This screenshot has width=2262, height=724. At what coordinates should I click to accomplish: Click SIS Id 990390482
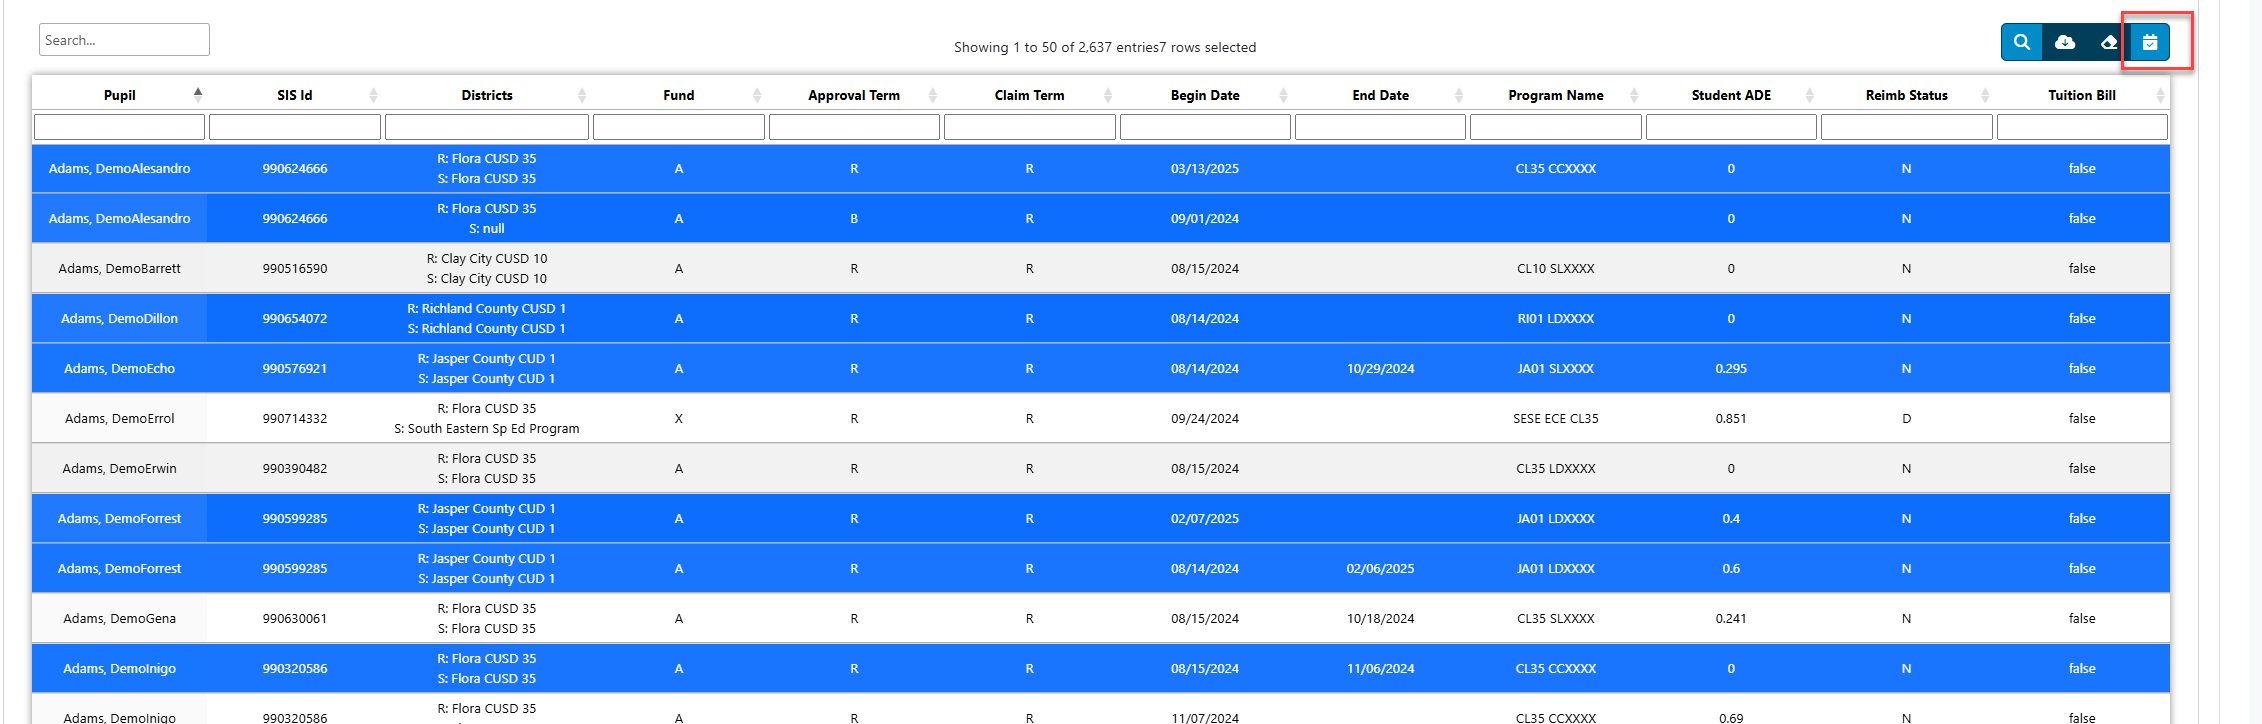(x=295, y=468)
